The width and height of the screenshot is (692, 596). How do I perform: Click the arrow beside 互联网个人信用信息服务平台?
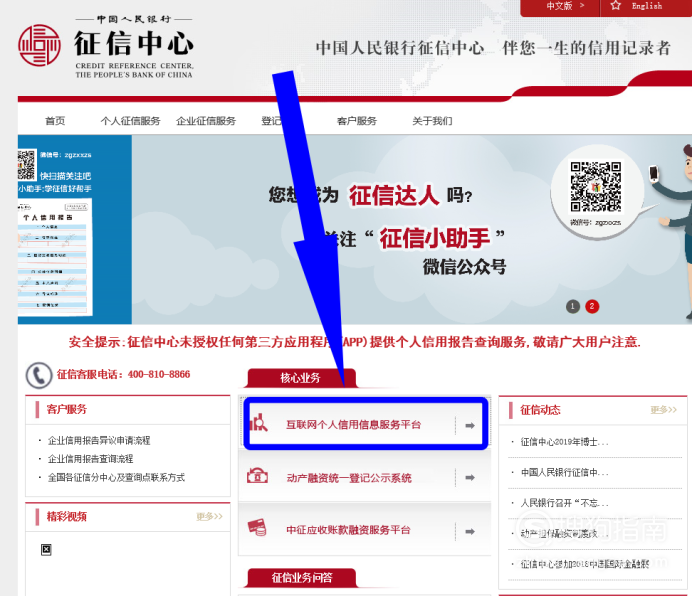[x=470, y=425]
